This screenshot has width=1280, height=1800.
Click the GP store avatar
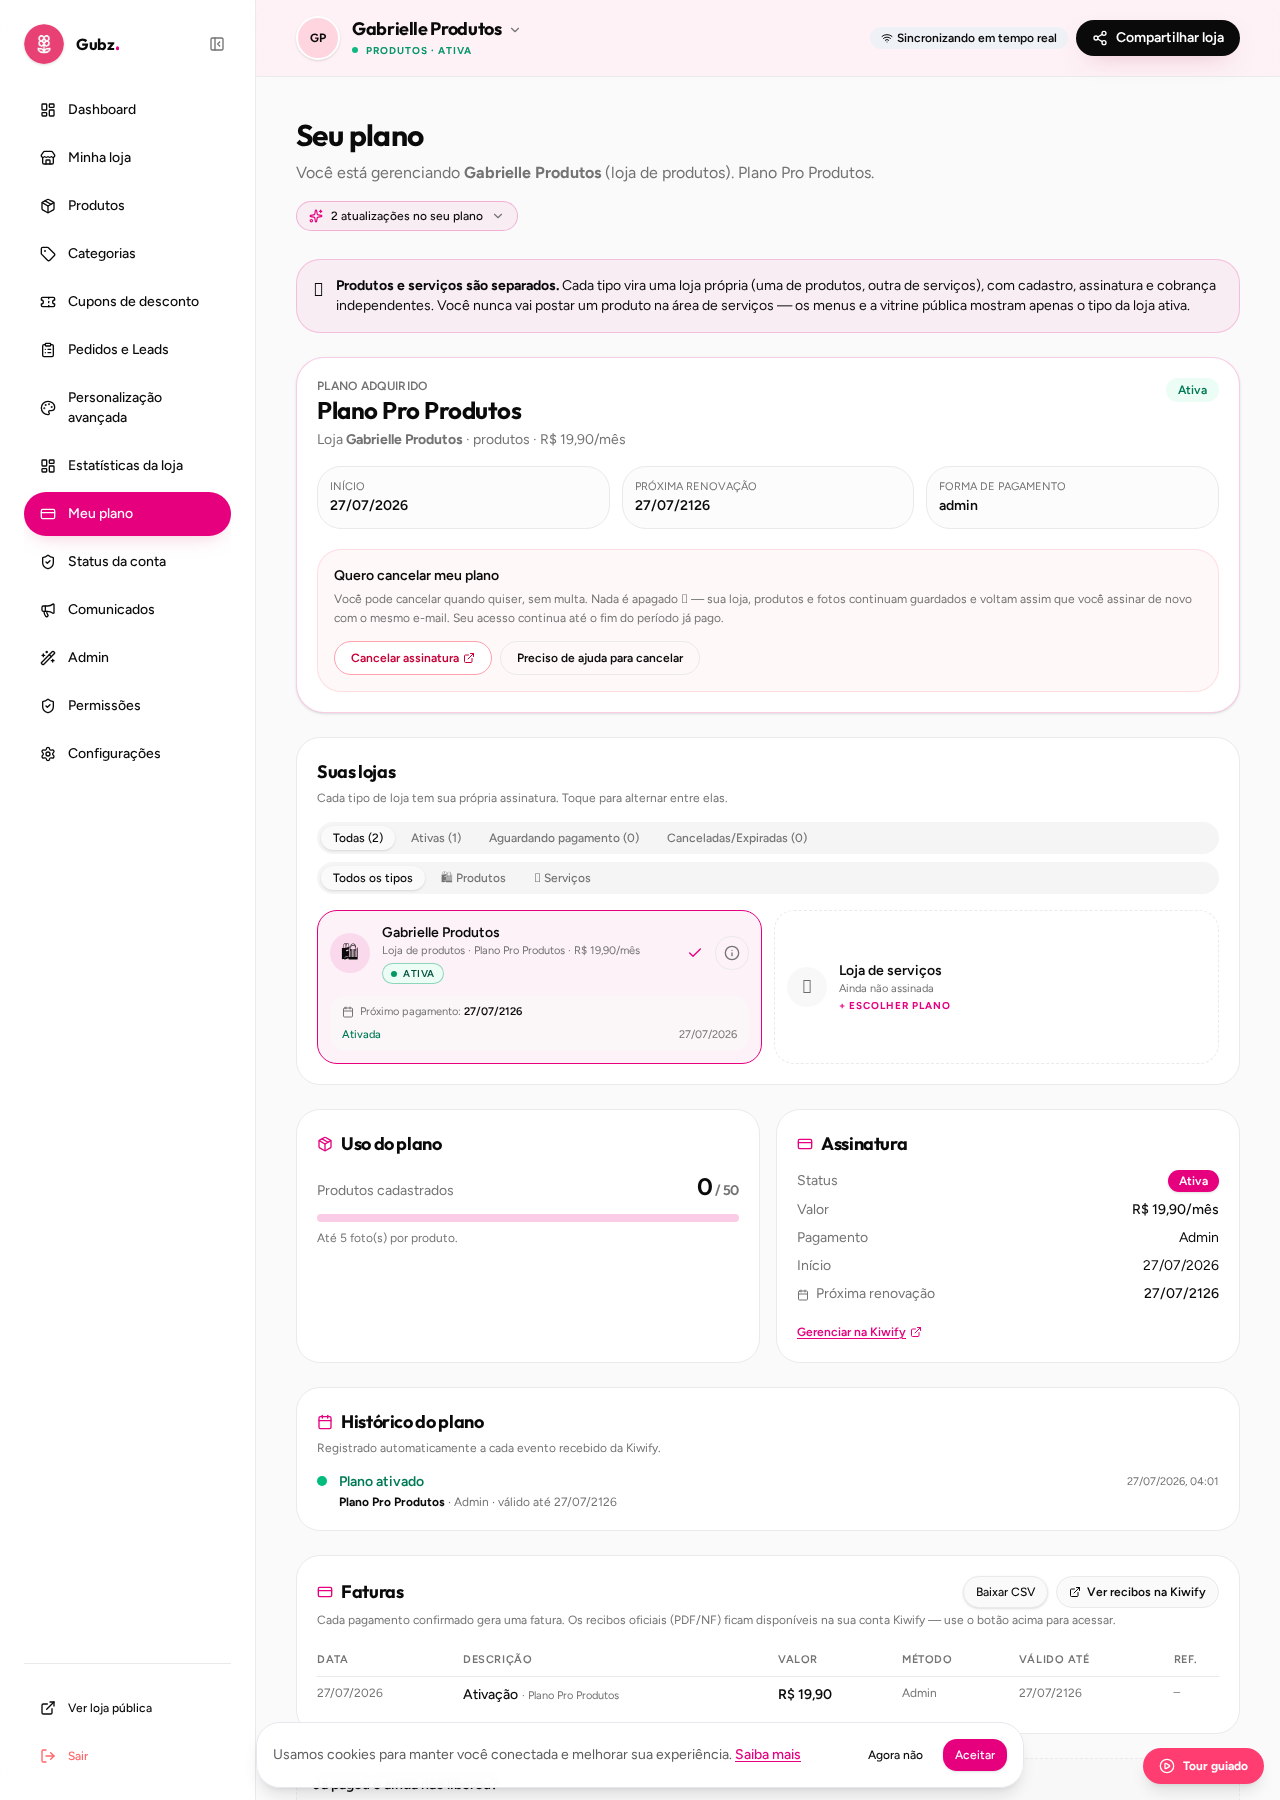click(x=318, y=38)
